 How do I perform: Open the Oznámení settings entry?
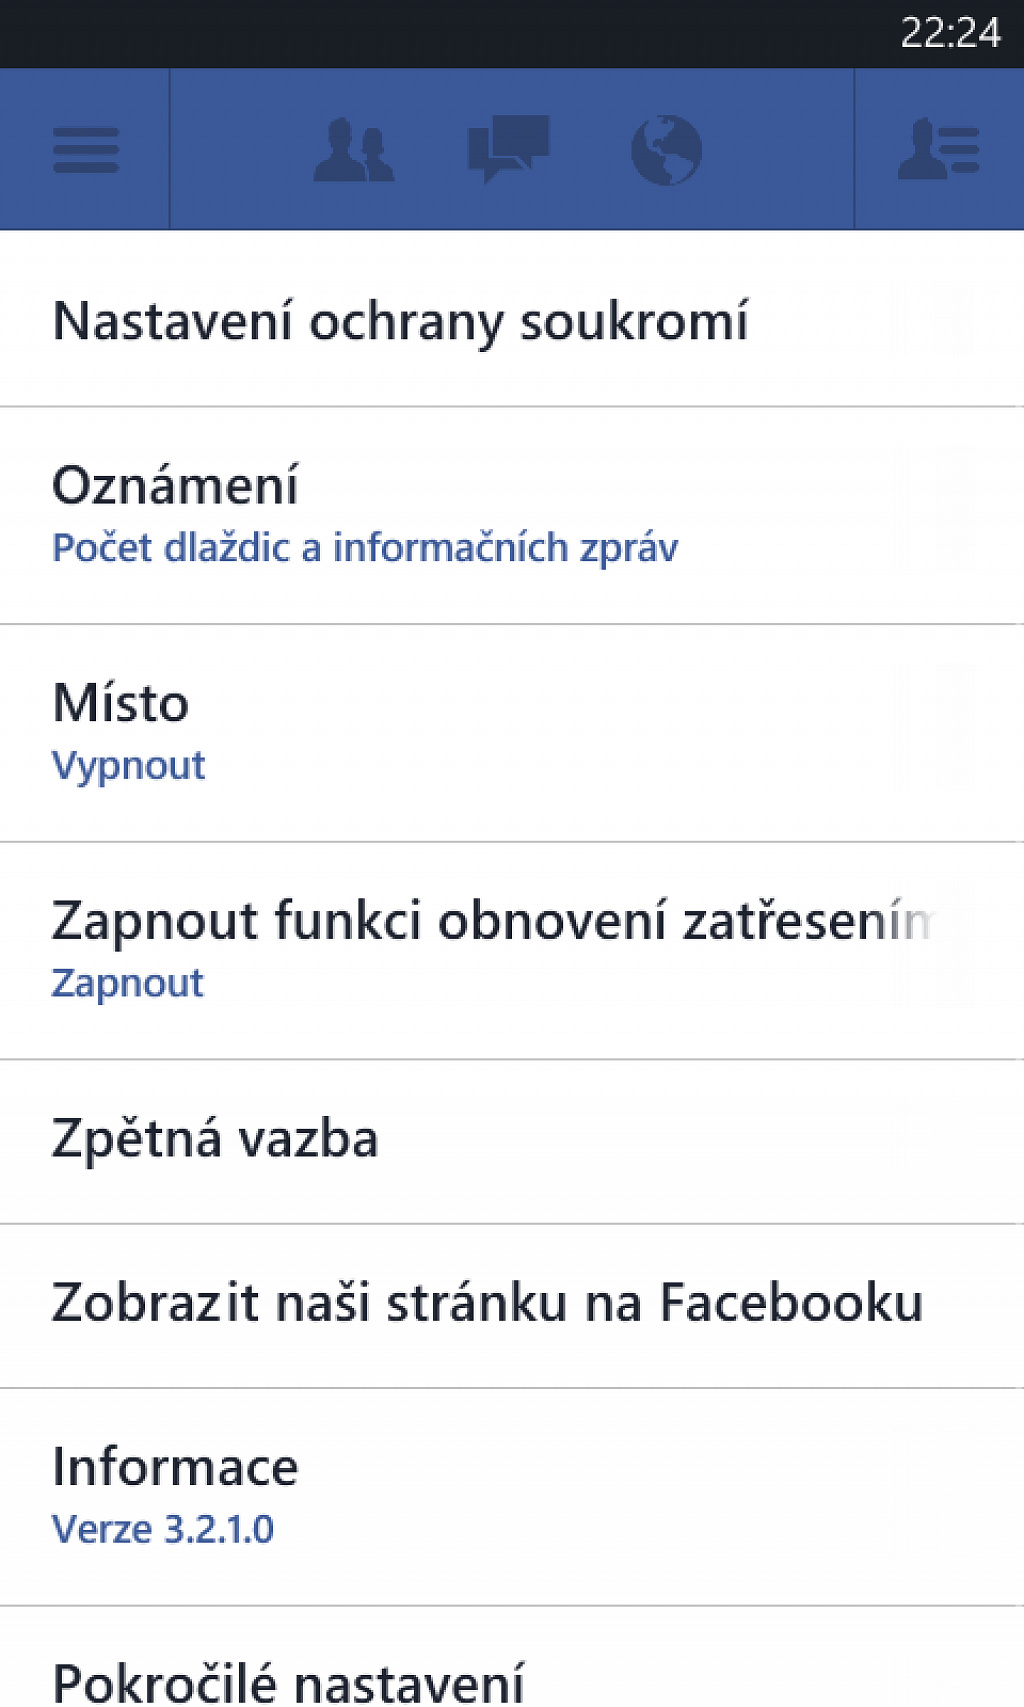point(512,515)
